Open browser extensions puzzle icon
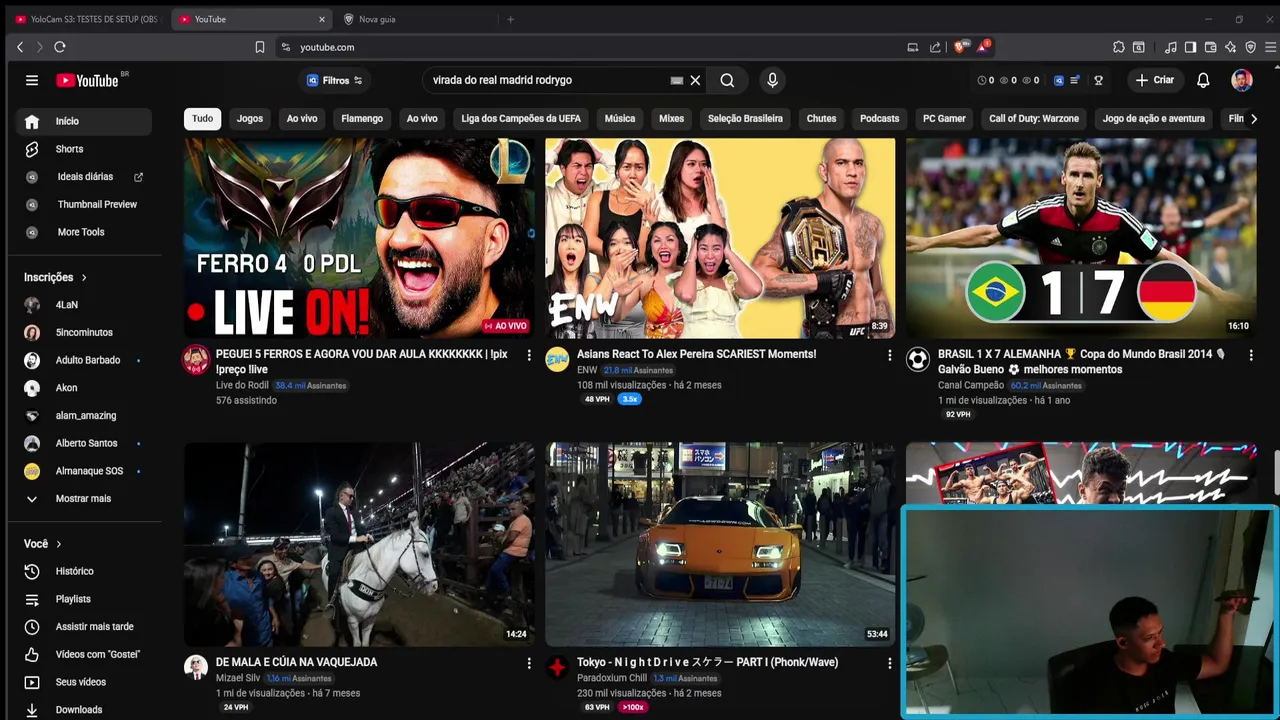 tap(1118, 47)
